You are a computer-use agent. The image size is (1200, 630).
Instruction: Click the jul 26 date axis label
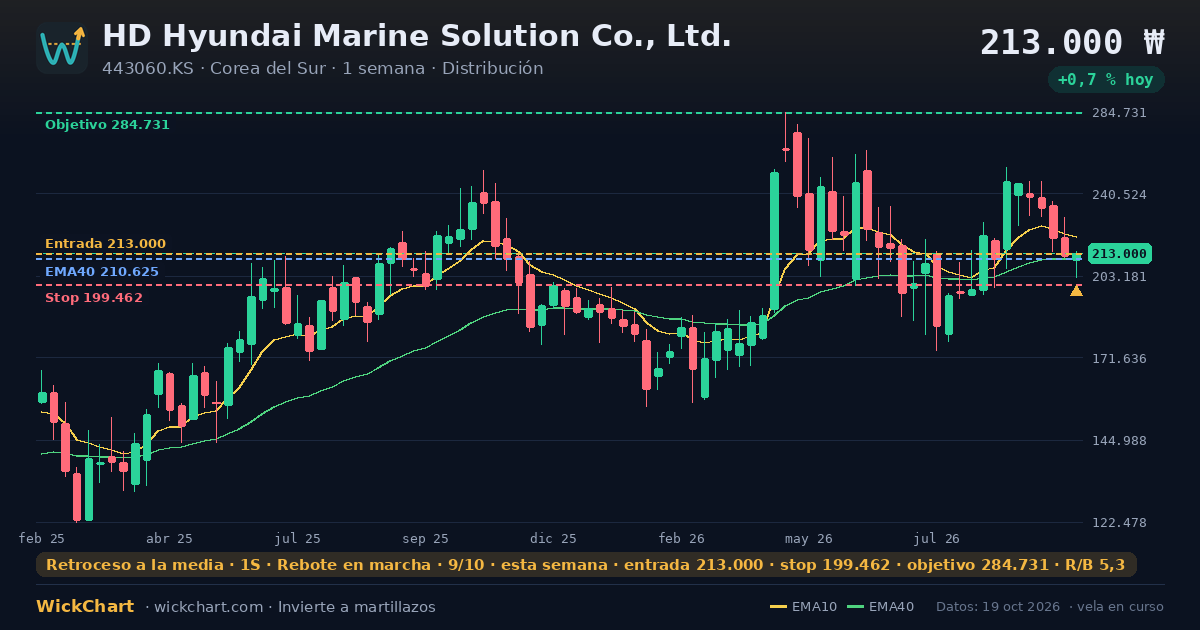(x=936, y=538)
